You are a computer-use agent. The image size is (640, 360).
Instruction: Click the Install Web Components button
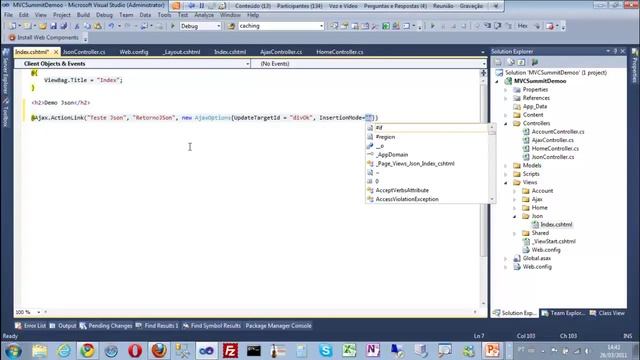pyautogui.click(x=44, y=38)
